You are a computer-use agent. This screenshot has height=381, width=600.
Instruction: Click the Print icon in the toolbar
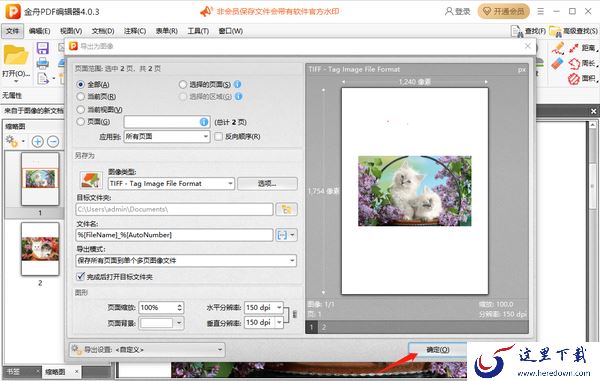pos(42,63)
